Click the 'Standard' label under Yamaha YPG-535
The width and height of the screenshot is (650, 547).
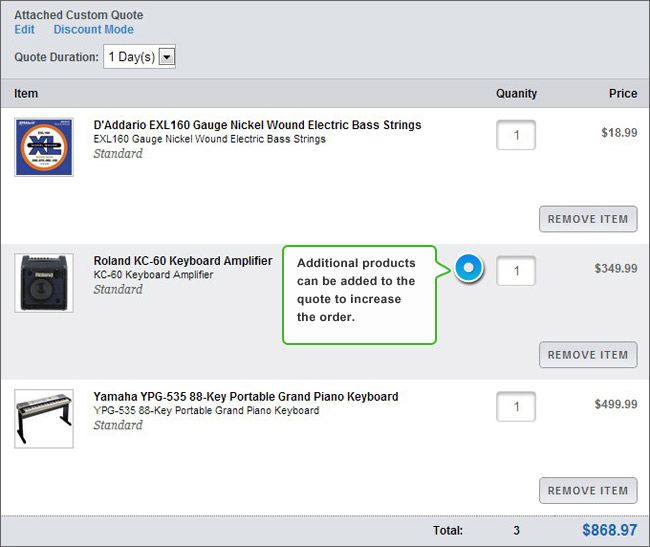point(118,425)
